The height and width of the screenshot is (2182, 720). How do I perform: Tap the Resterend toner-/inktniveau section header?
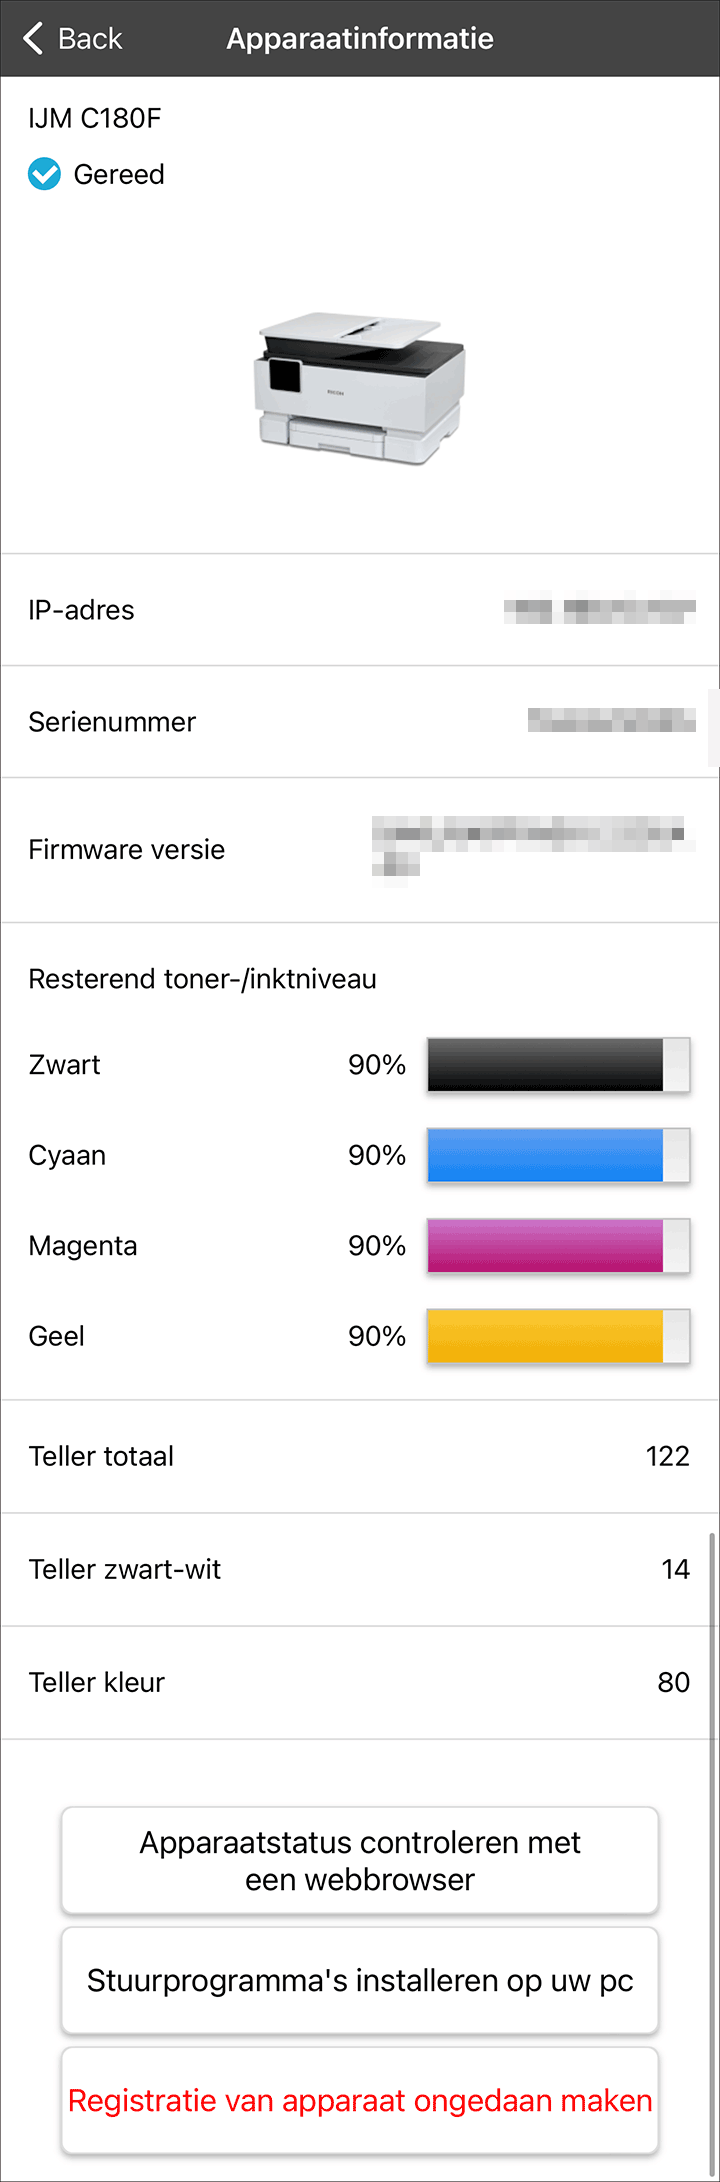(x=201, y=979)
